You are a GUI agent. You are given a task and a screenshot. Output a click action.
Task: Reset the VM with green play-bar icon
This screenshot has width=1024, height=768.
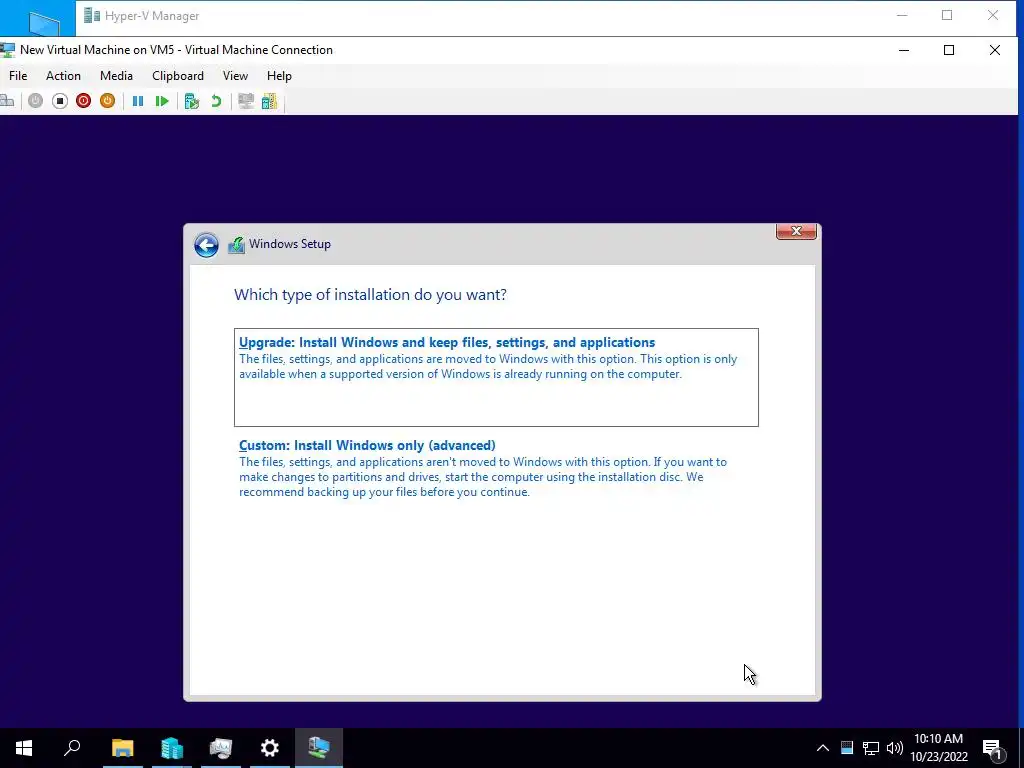[162, 101]
